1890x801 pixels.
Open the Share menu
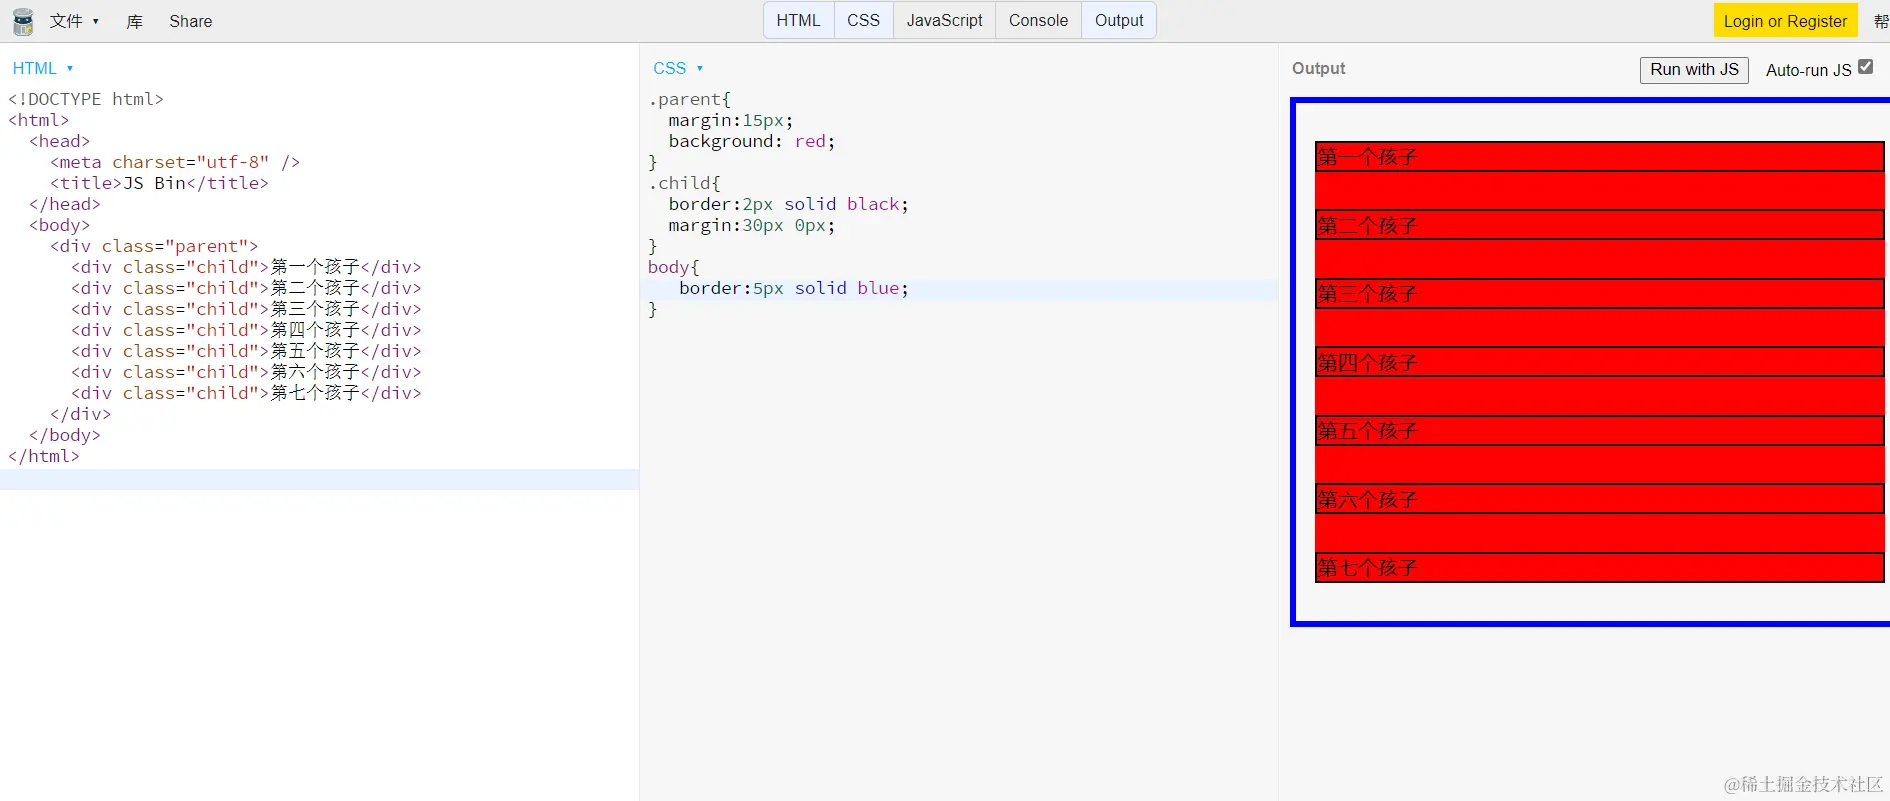point(191,21)
